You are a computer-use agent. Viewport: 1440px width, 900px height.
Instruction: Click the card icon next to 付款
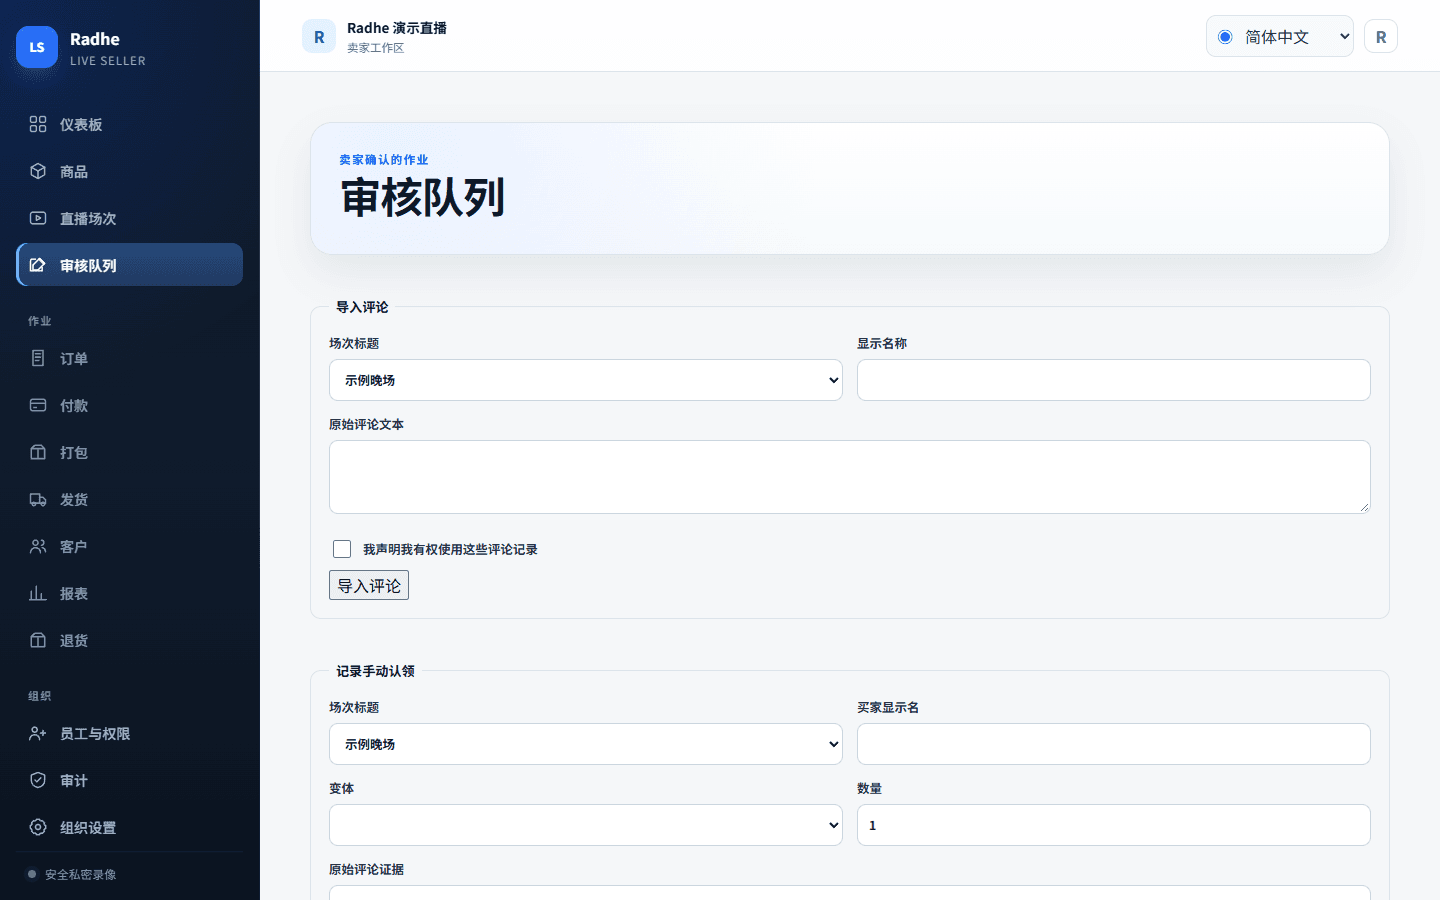click(38, 405)
